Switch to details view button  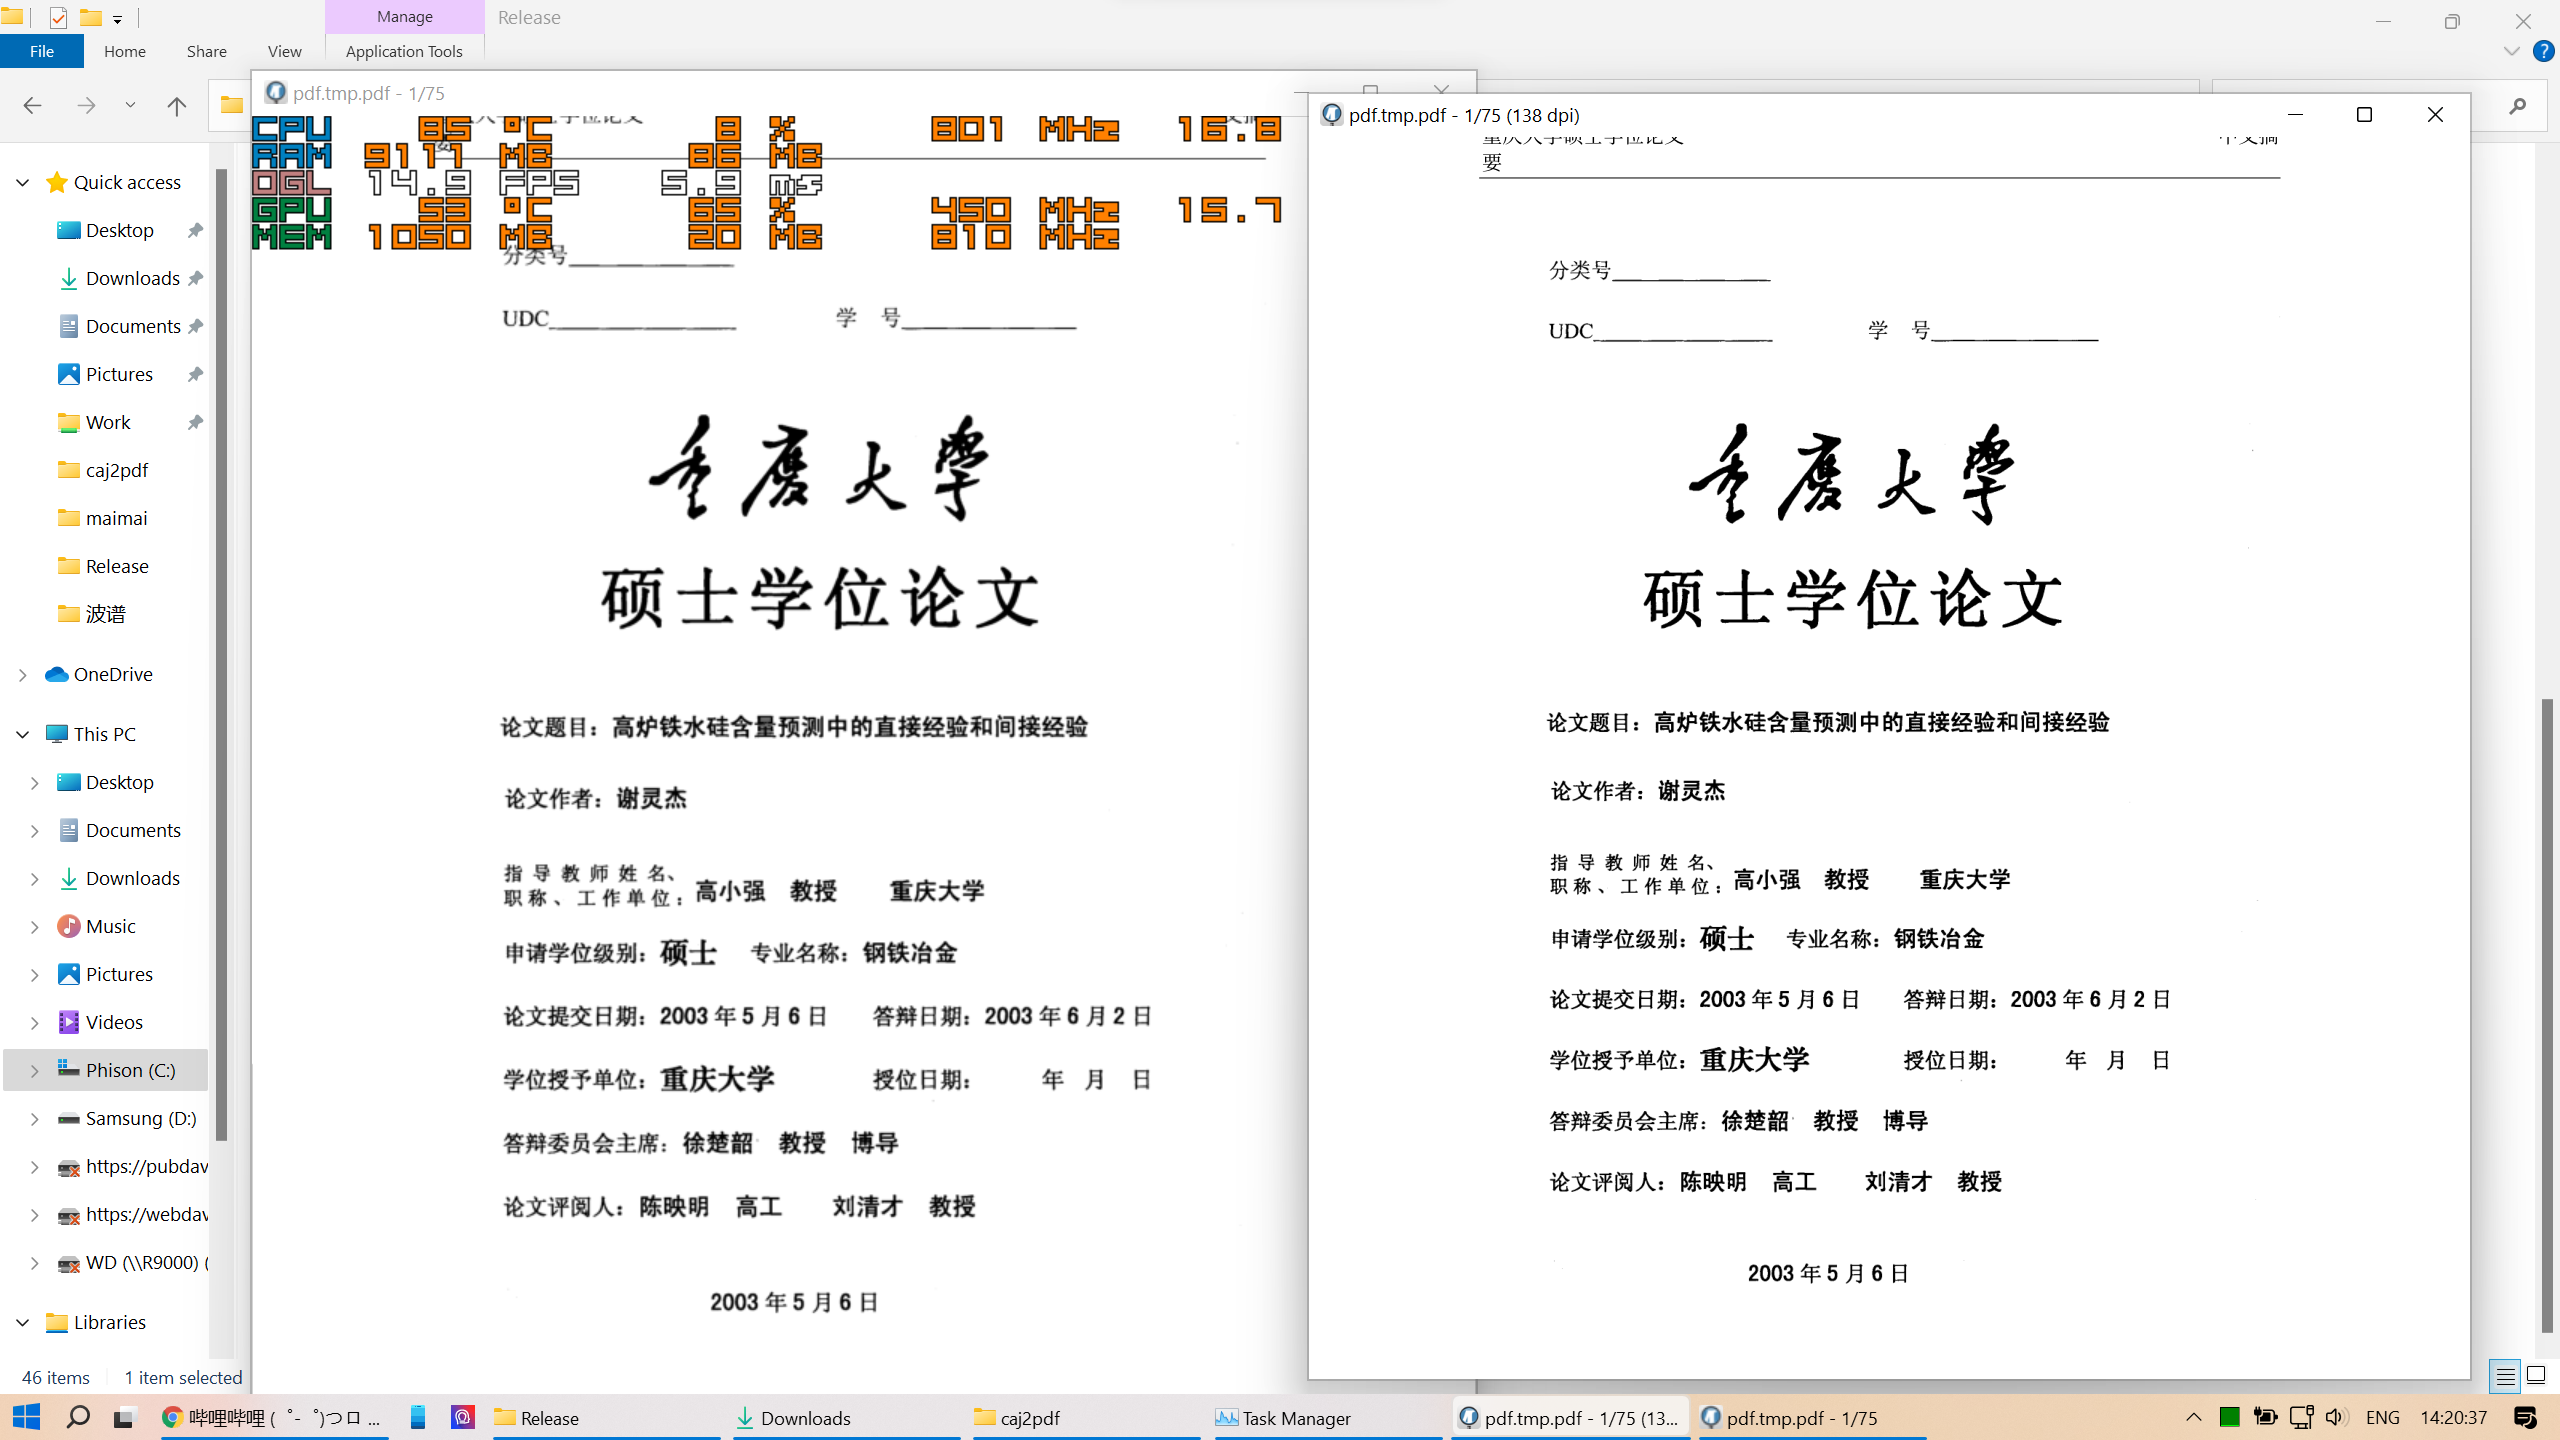(2505, 1375)
